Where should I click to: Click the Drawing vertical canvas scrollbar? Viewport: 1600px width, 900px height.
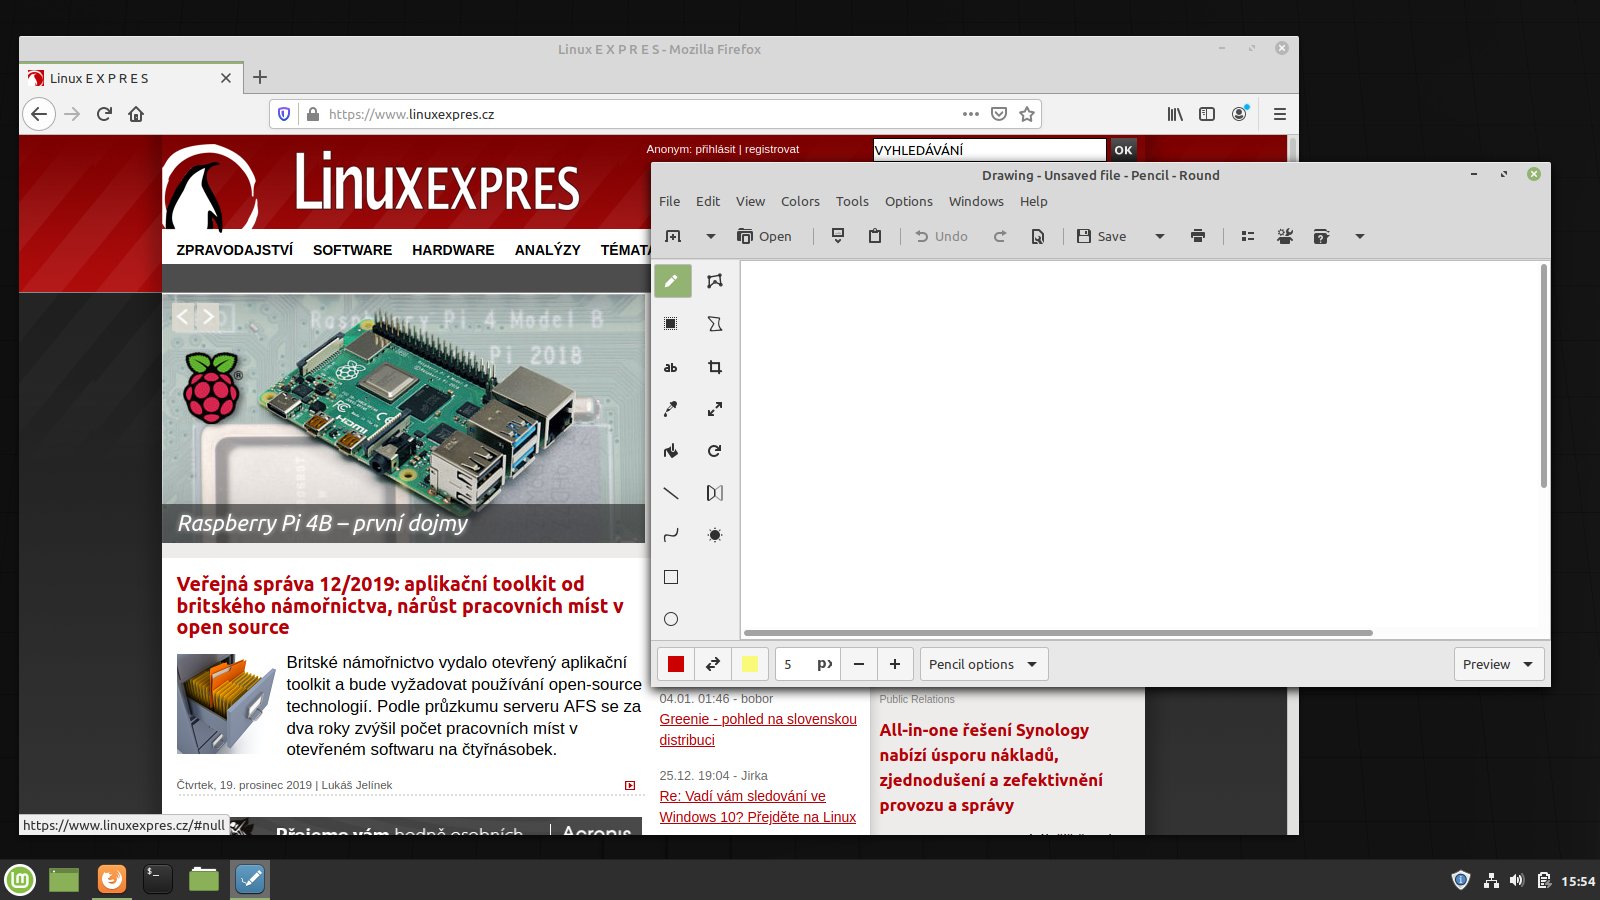coord(1544,376)
